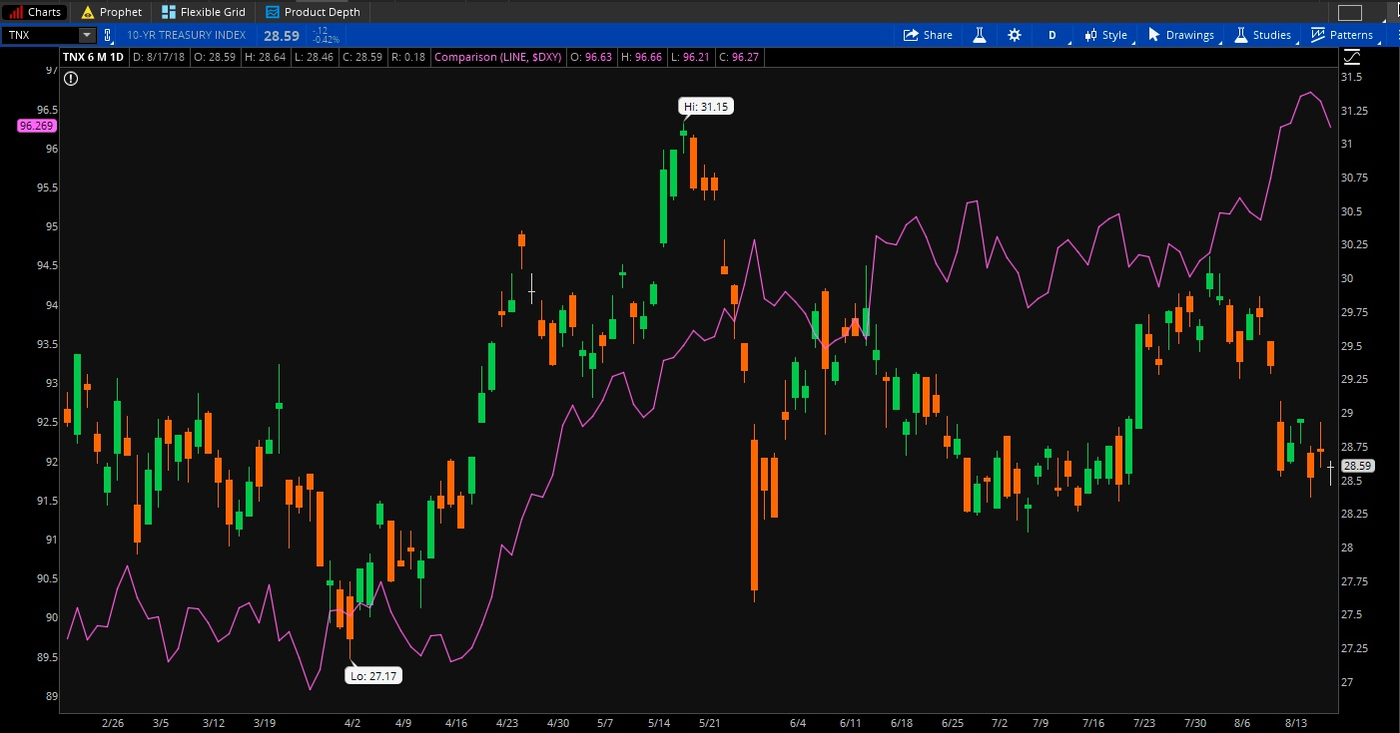Click the chart grid layout rectangle icon
Image resolution: width=1400 pixels, height=733 pixels.
click(1350, 13)
